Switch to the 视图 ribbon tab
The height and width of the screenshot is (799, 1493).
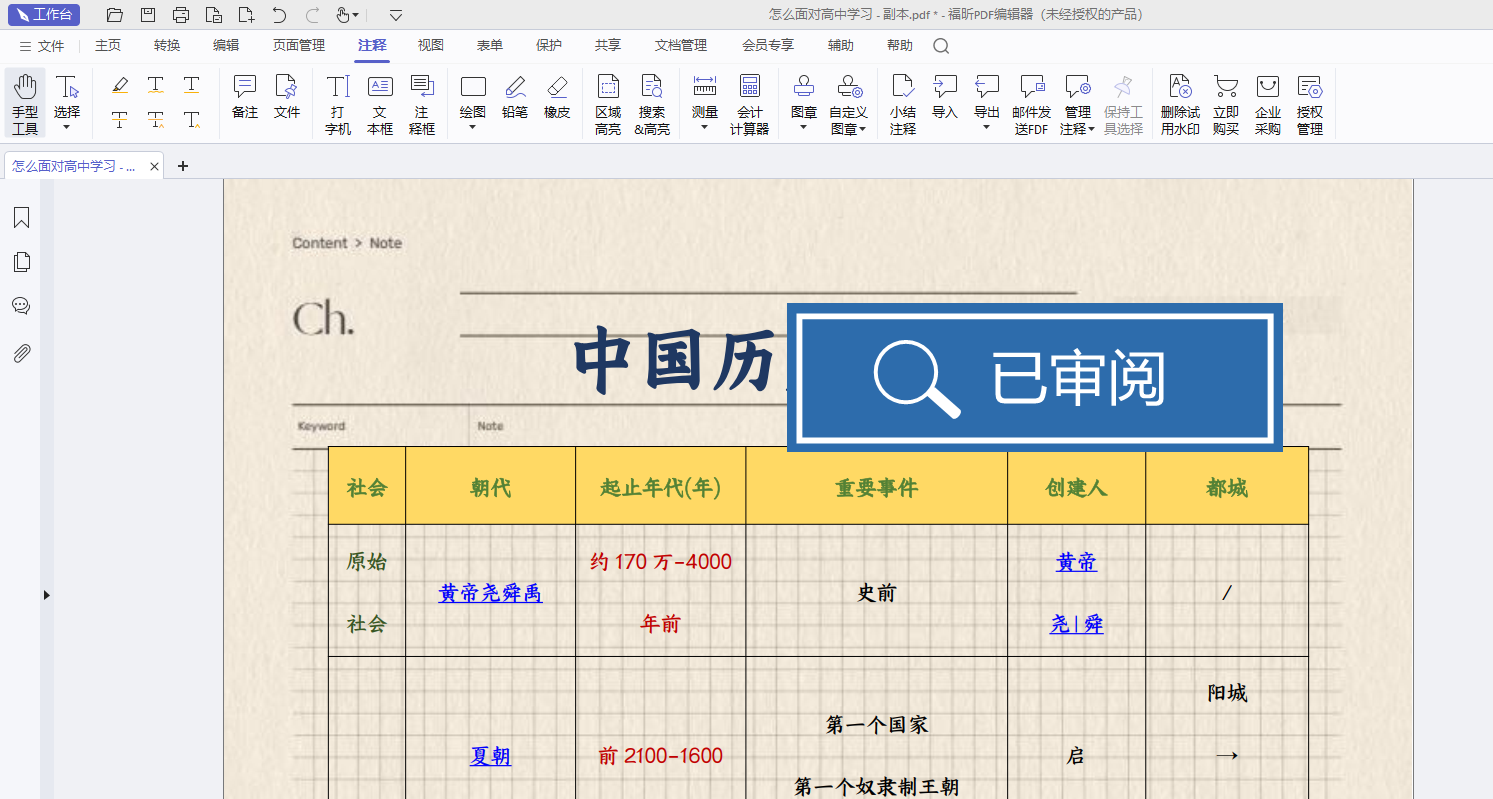[431, 45]
